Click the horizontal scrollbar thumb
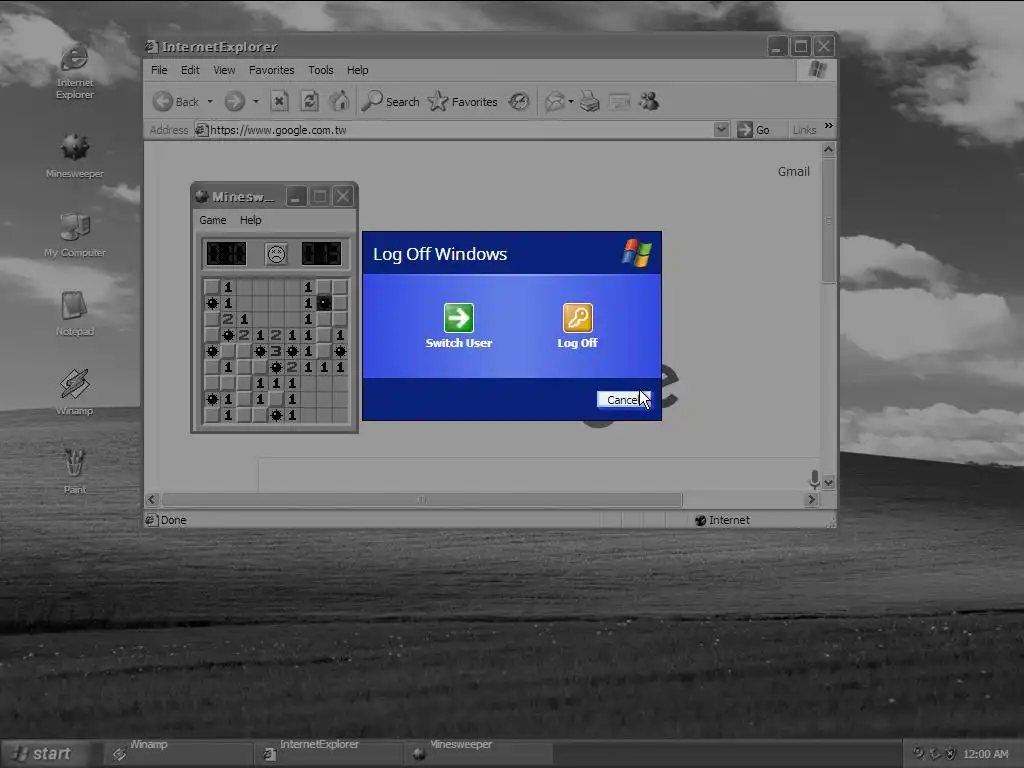 (x=422, y=500)
